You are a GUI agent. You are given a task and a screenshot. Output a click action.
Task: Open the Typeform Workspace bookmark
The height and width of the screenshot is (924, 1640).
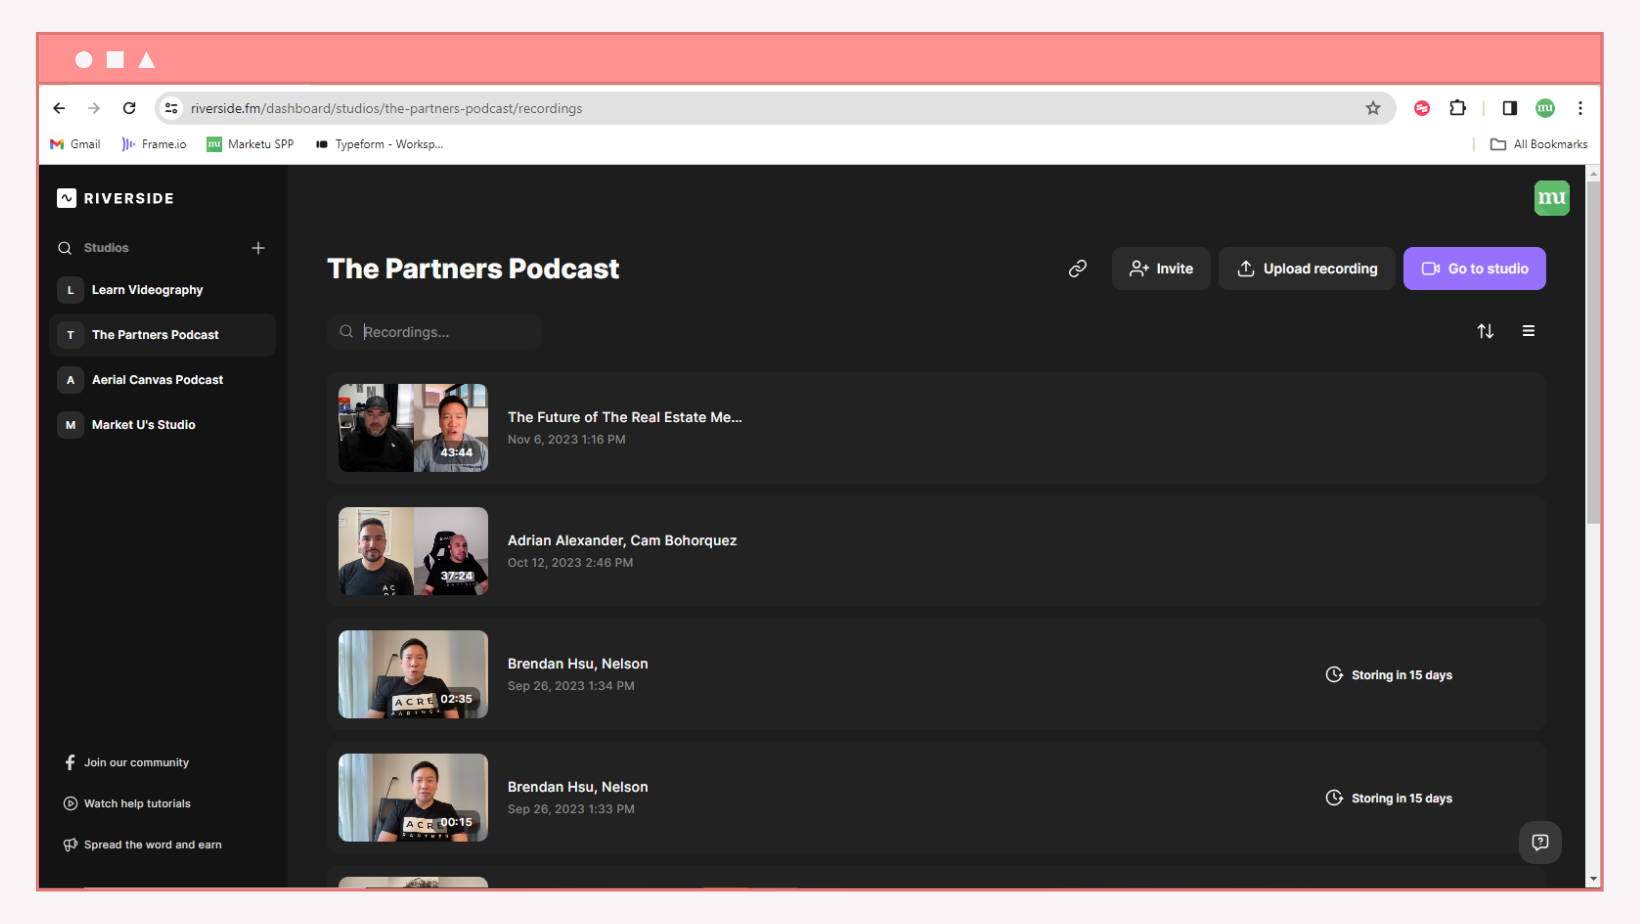379,144
